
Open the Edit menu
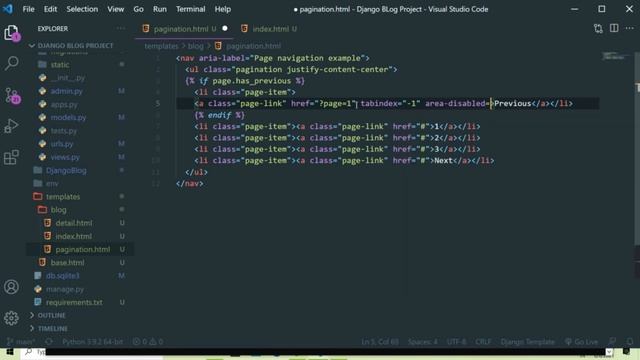(x=51, y=9)
